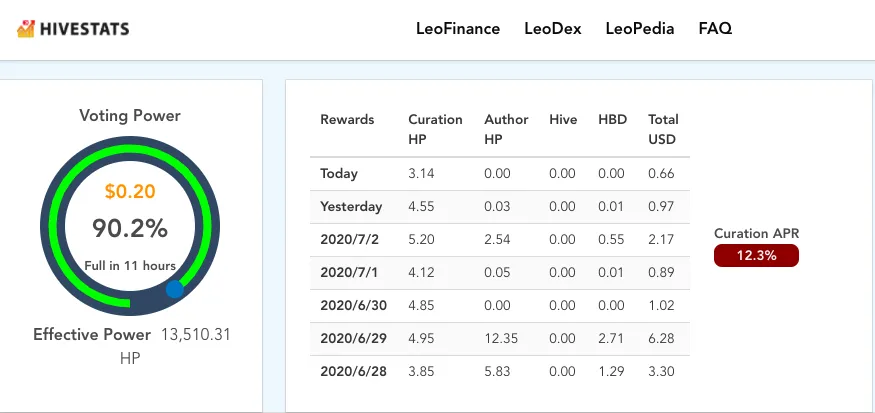Click the 12.35 author HP value

(501, 338)
